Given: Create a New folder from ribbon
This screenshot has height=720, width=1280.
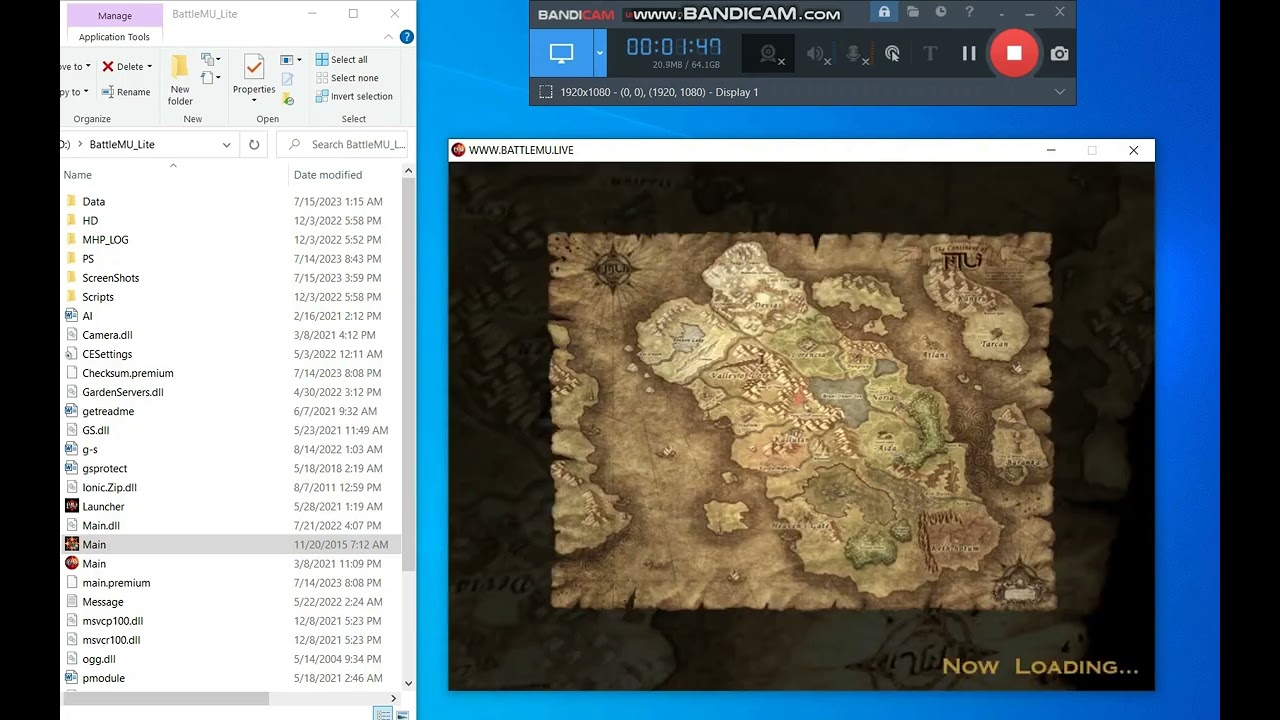Looking at the screenshot, I should click(x=180, y=80).
